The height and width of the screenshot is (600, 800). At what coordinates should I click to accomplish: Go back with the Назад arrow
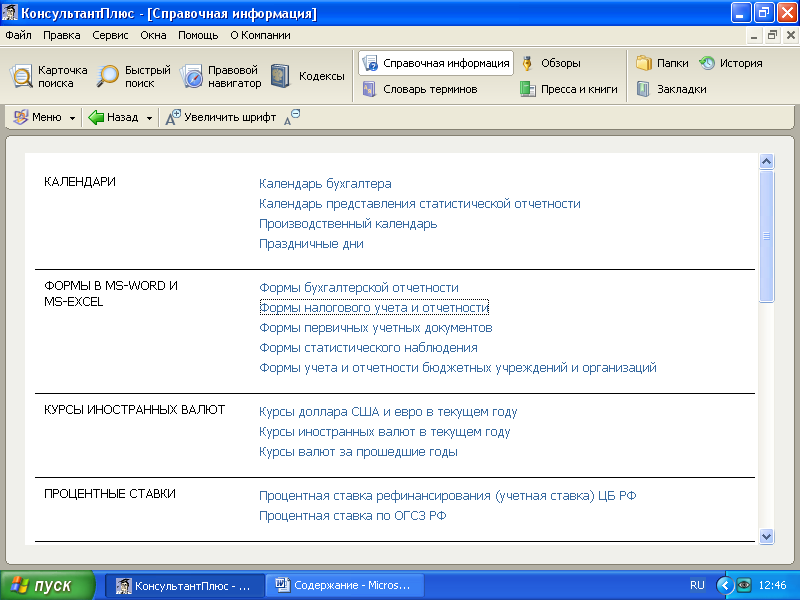(113, 117)
